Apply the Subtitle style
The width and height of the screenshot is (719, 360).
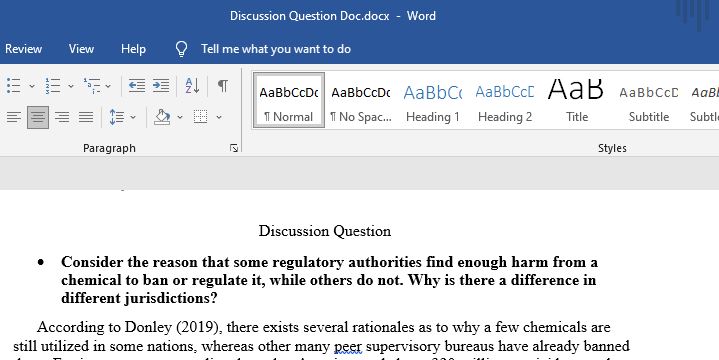click(648, 100)
